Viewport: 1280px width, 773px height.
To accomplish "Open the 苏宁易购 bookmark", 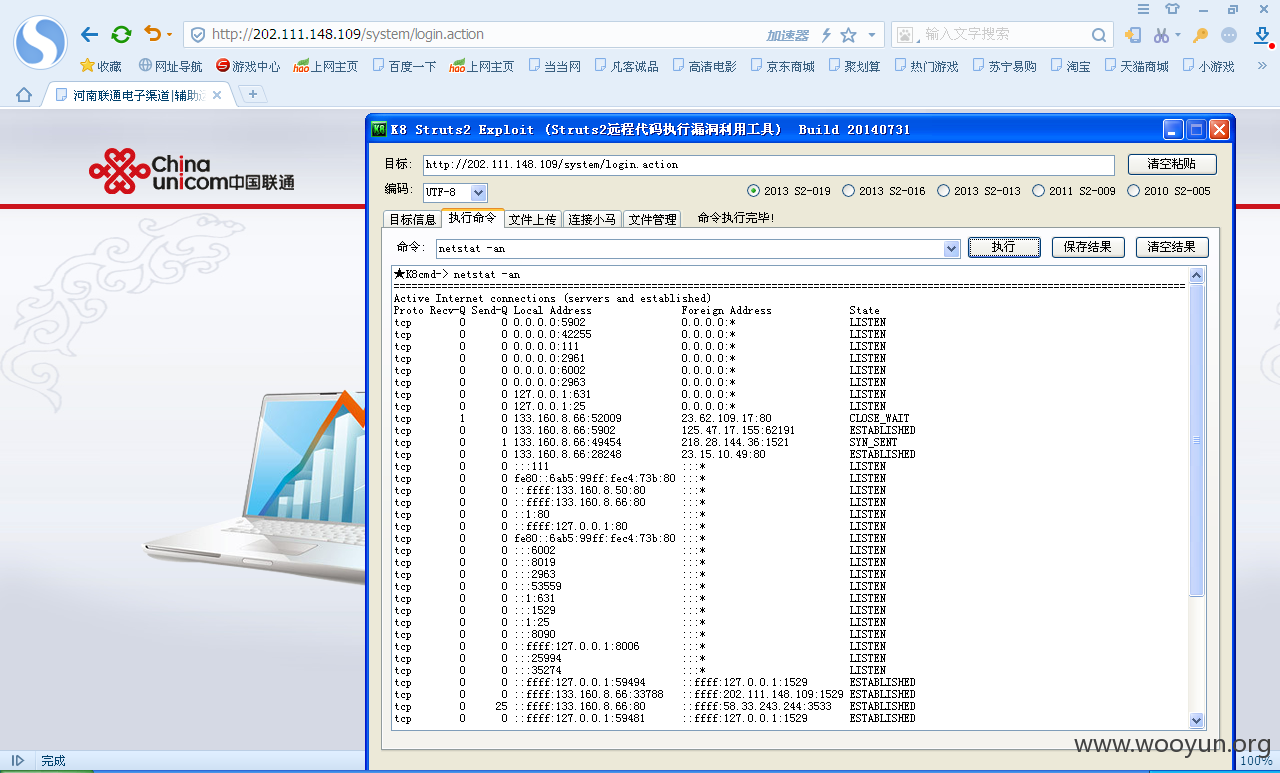I will [1004, 66].
